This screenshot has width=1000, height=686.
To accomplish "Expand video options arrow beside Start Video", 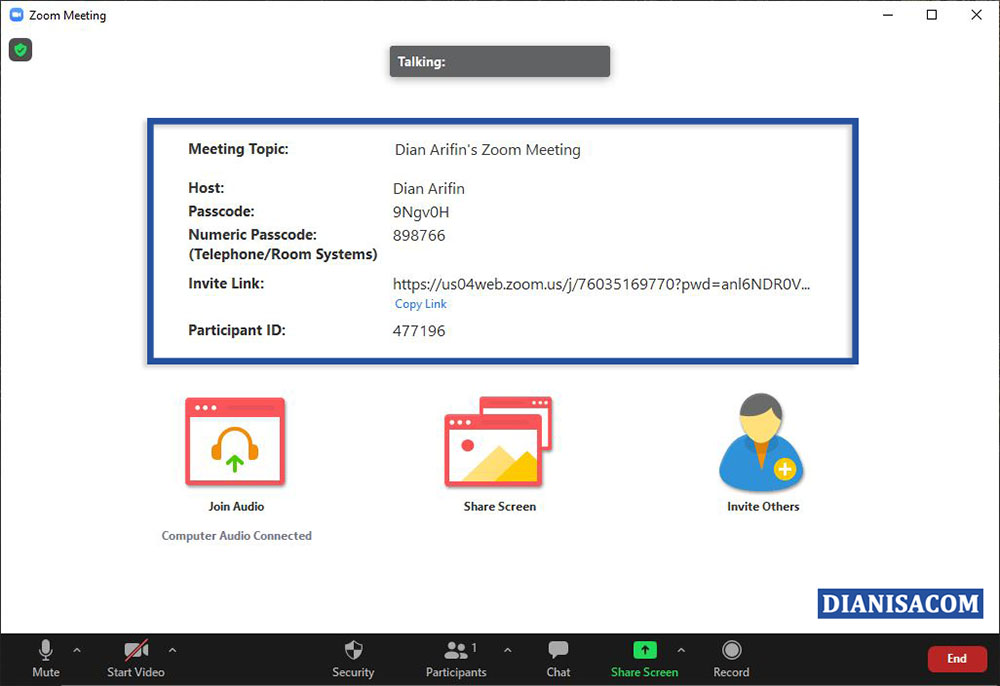I will tap(172, 650).
